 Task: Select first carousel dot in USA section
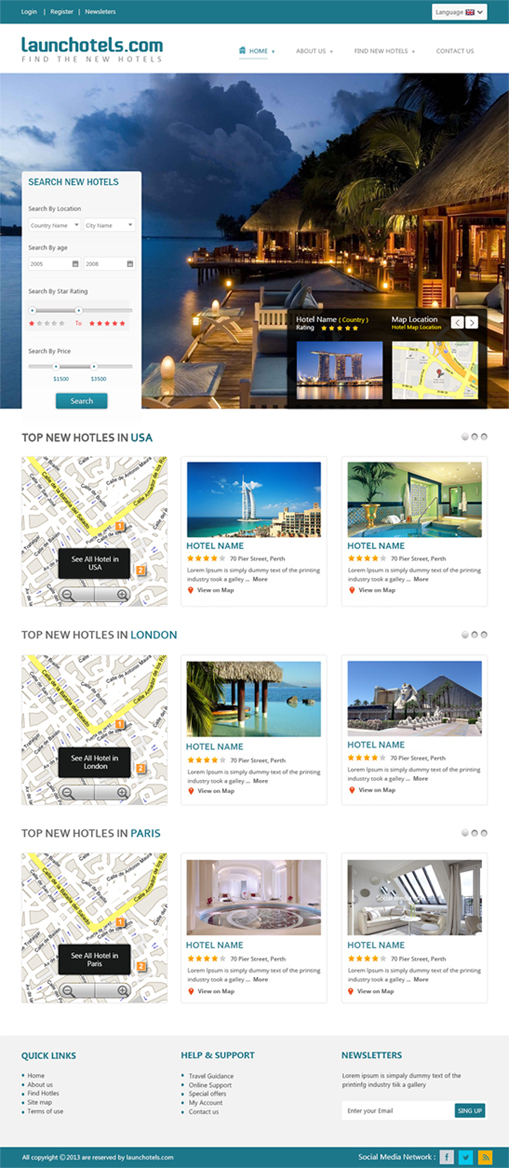(465, 437)
